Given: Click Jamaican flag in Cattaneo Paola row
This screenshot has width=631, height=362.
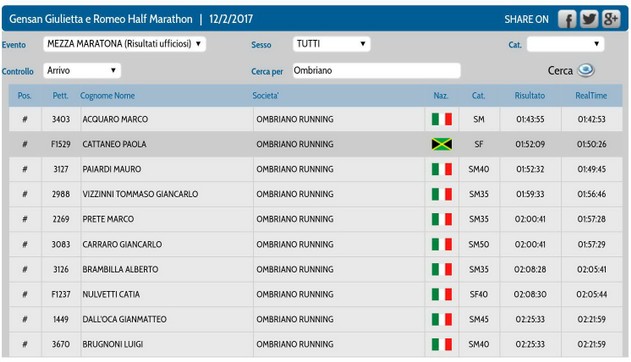Looking at the screenshot, I should [x=441, y=144].
